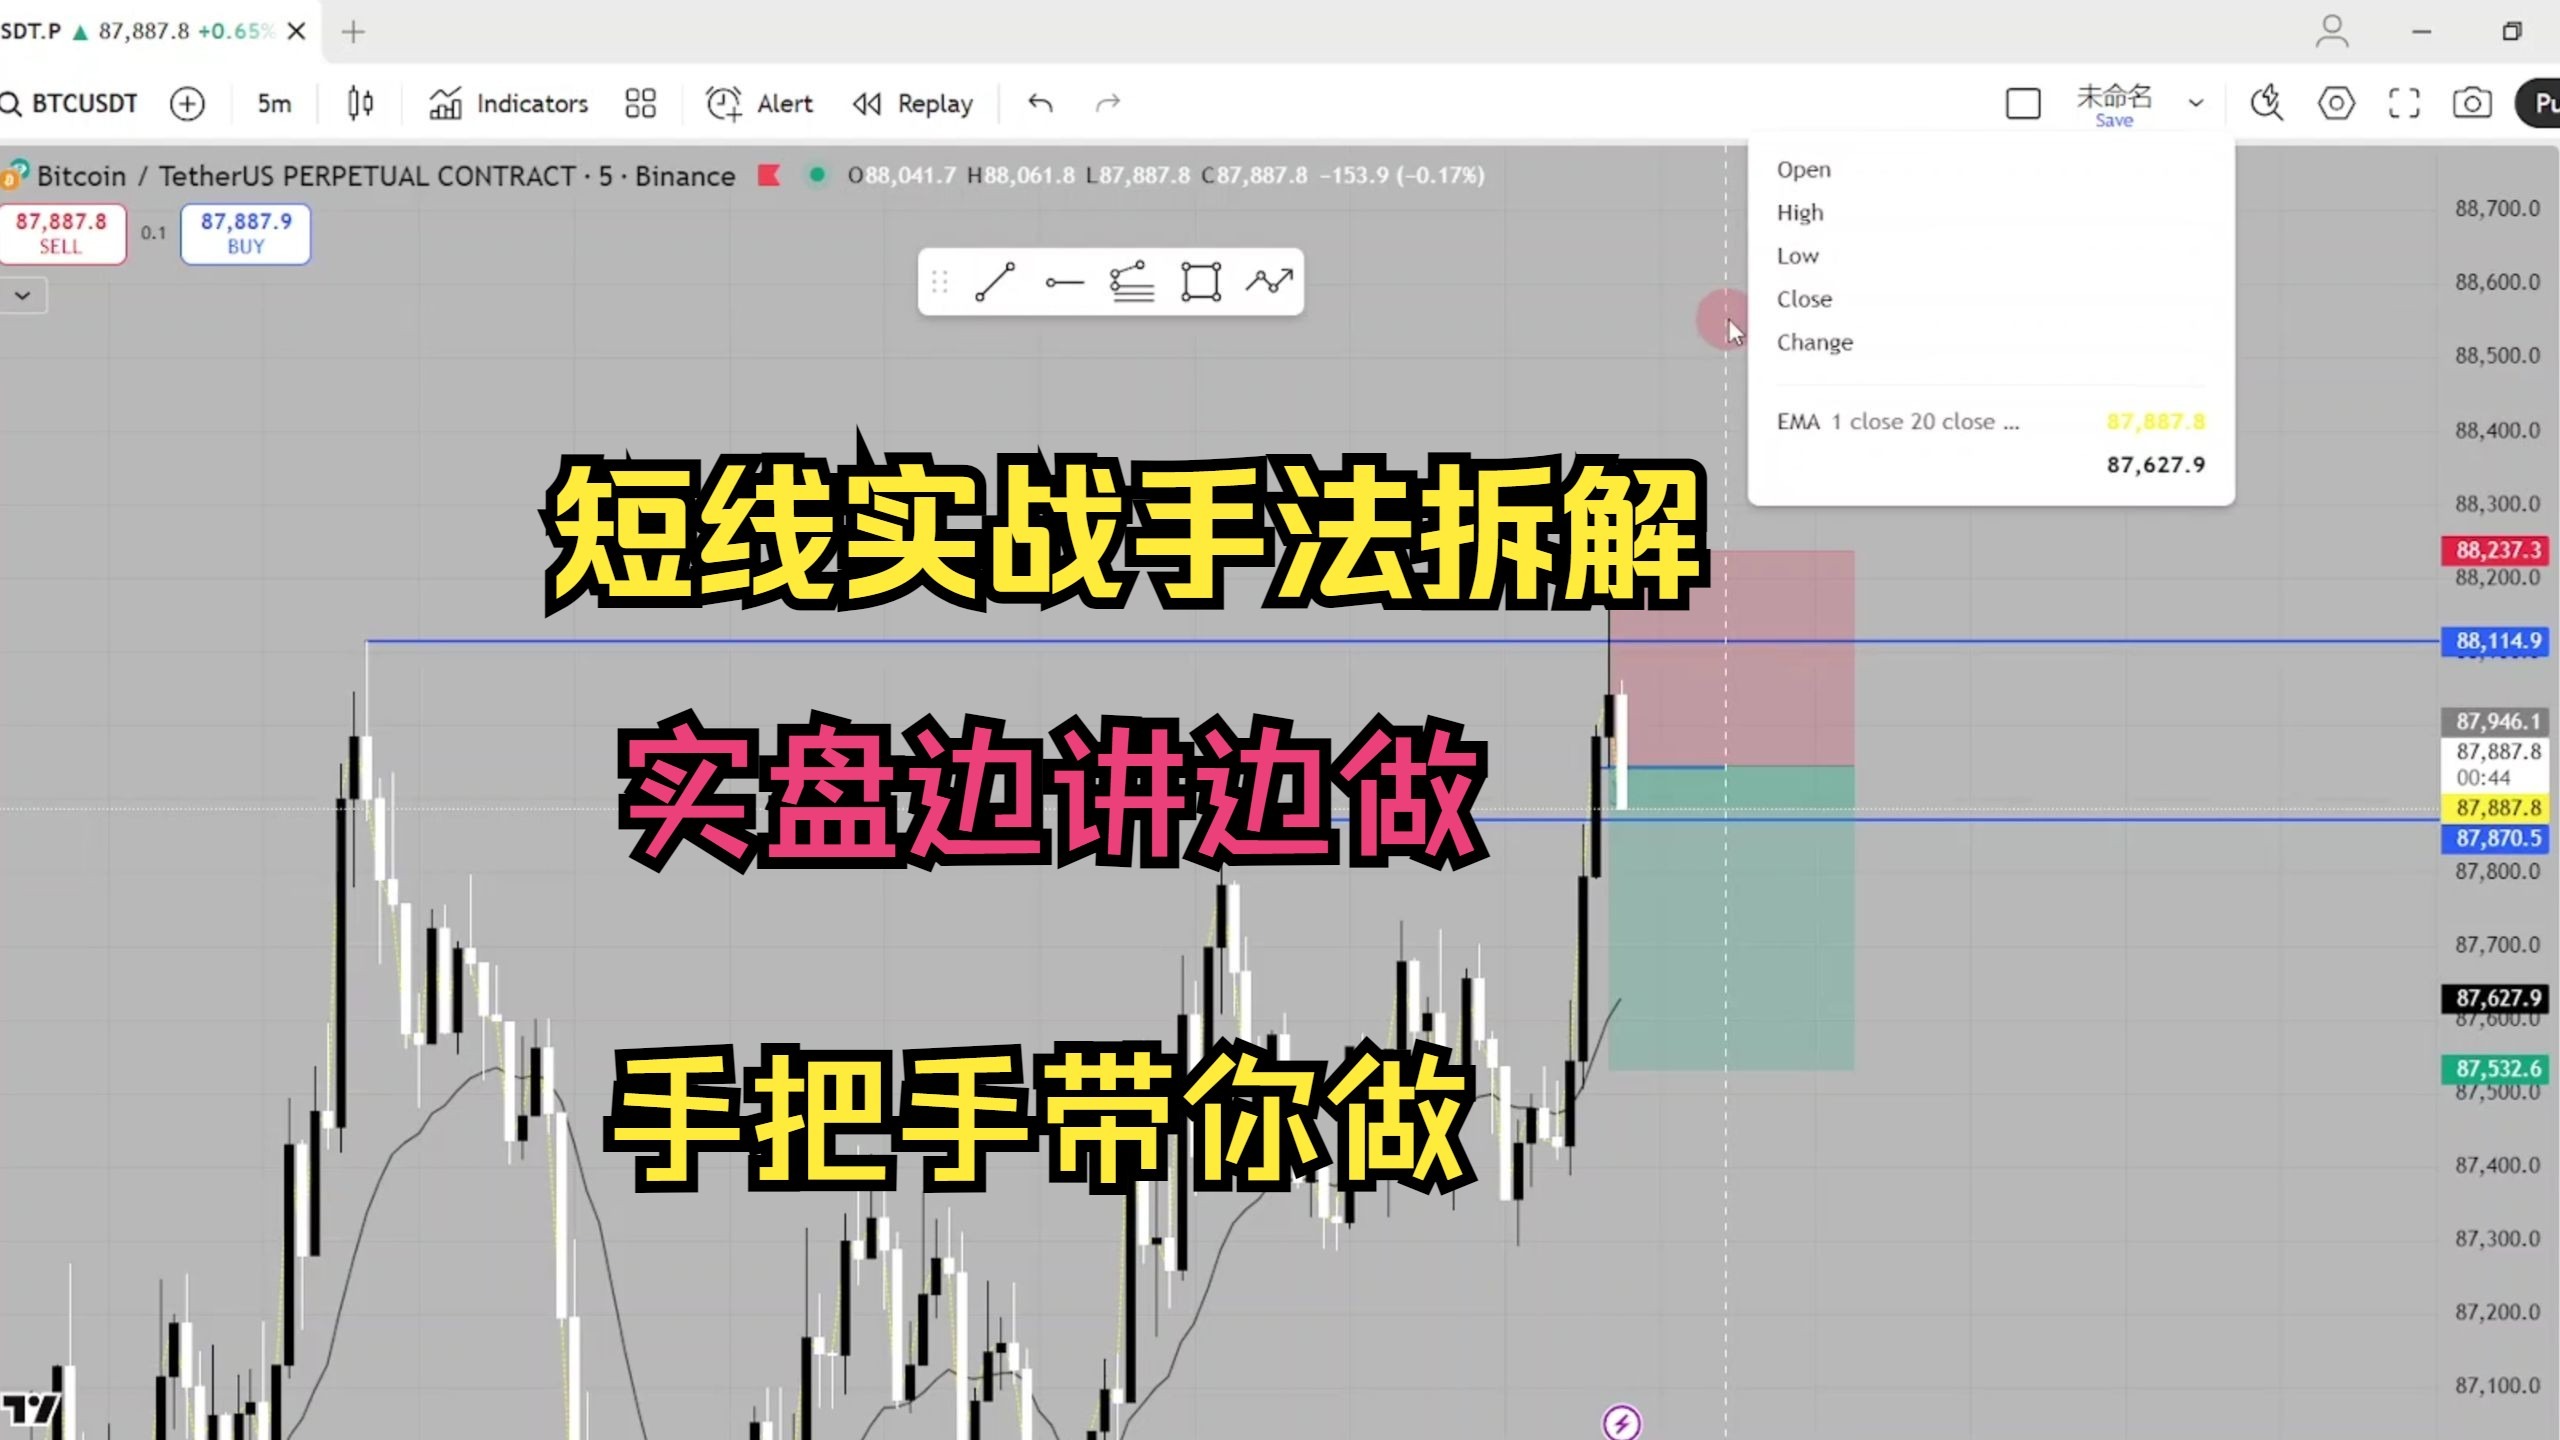Click the Save link under 未命名
This screenshot has width=2560, height=1440.
[x=2112, y=120]
